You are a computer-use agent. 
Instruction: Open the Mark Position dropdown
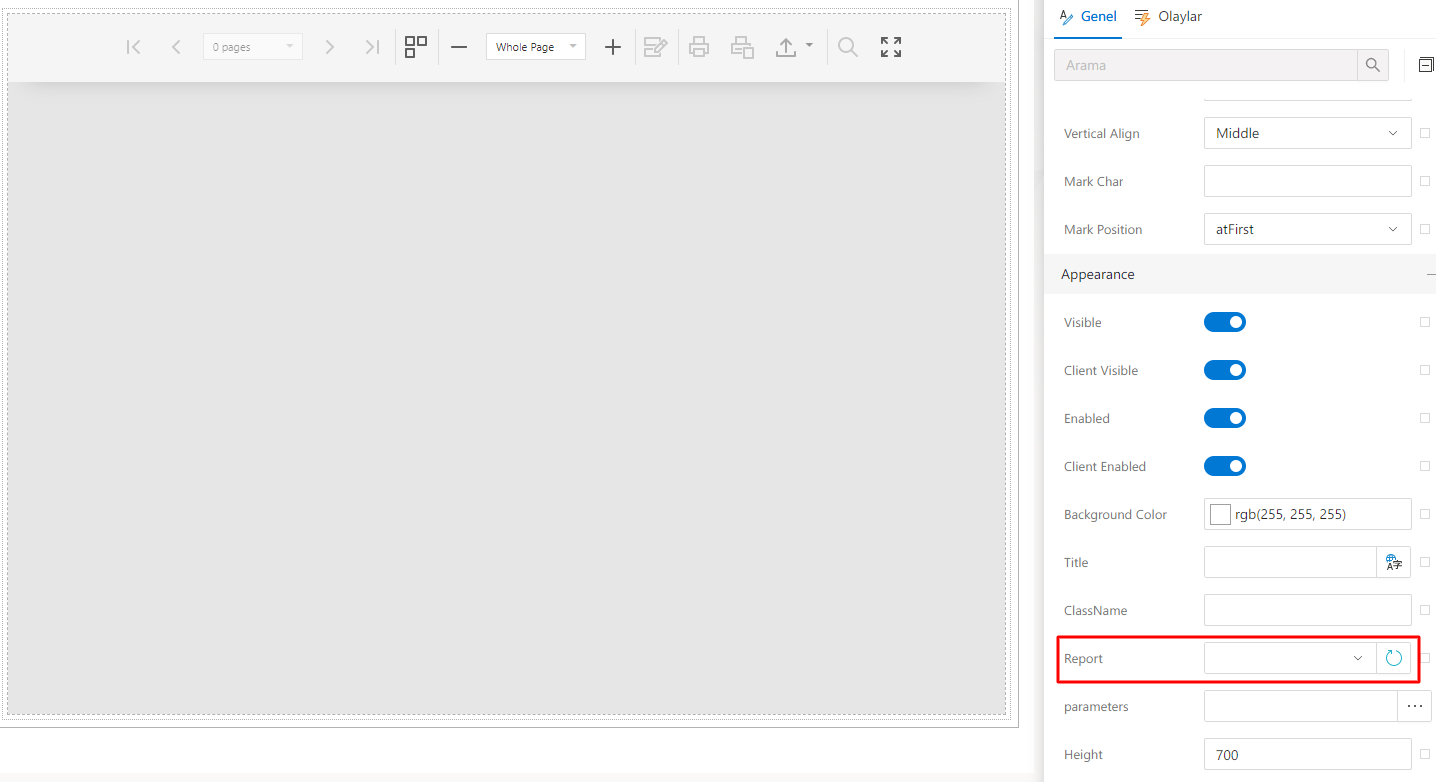[1308, 229]
